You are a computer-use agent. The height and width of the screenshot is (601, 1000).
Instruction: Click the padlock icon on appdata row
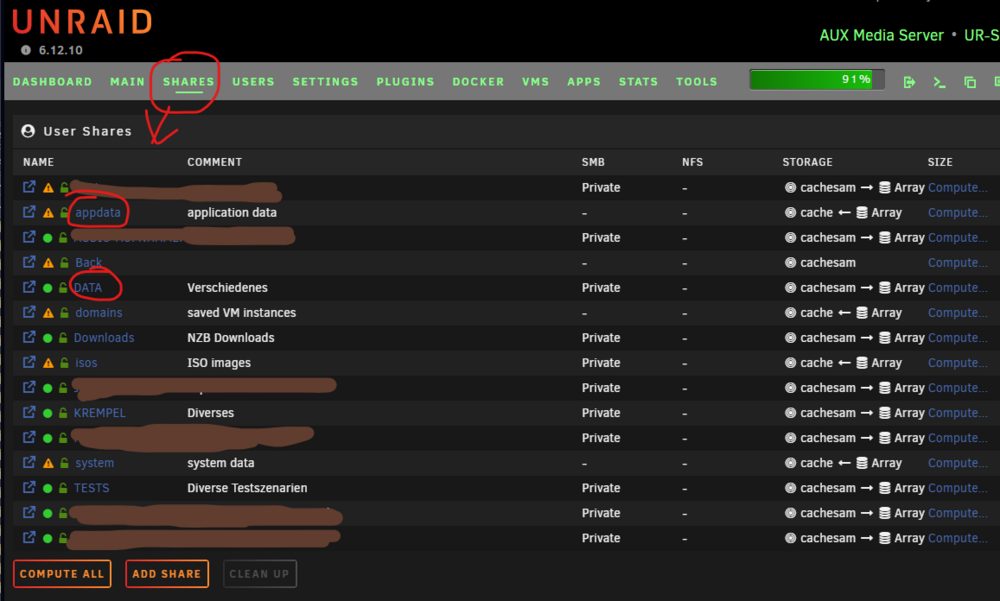[x=64, y=212]
